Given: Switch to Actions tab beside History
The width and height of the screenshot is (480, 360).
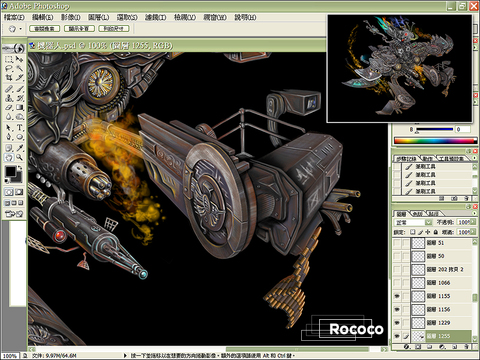Looking at the screenshot, I should click(x=427, y=159).
